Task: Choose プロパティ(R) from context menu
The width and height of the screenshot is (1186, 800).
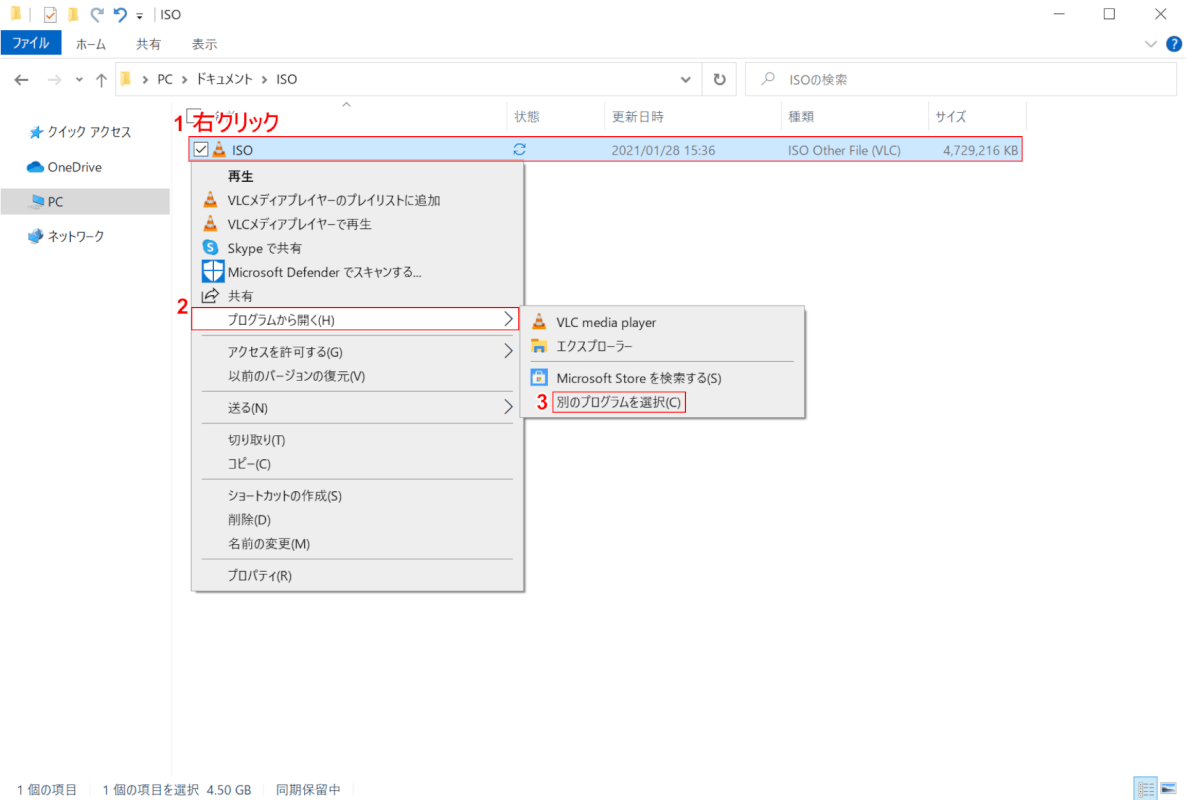Action: 259,575
